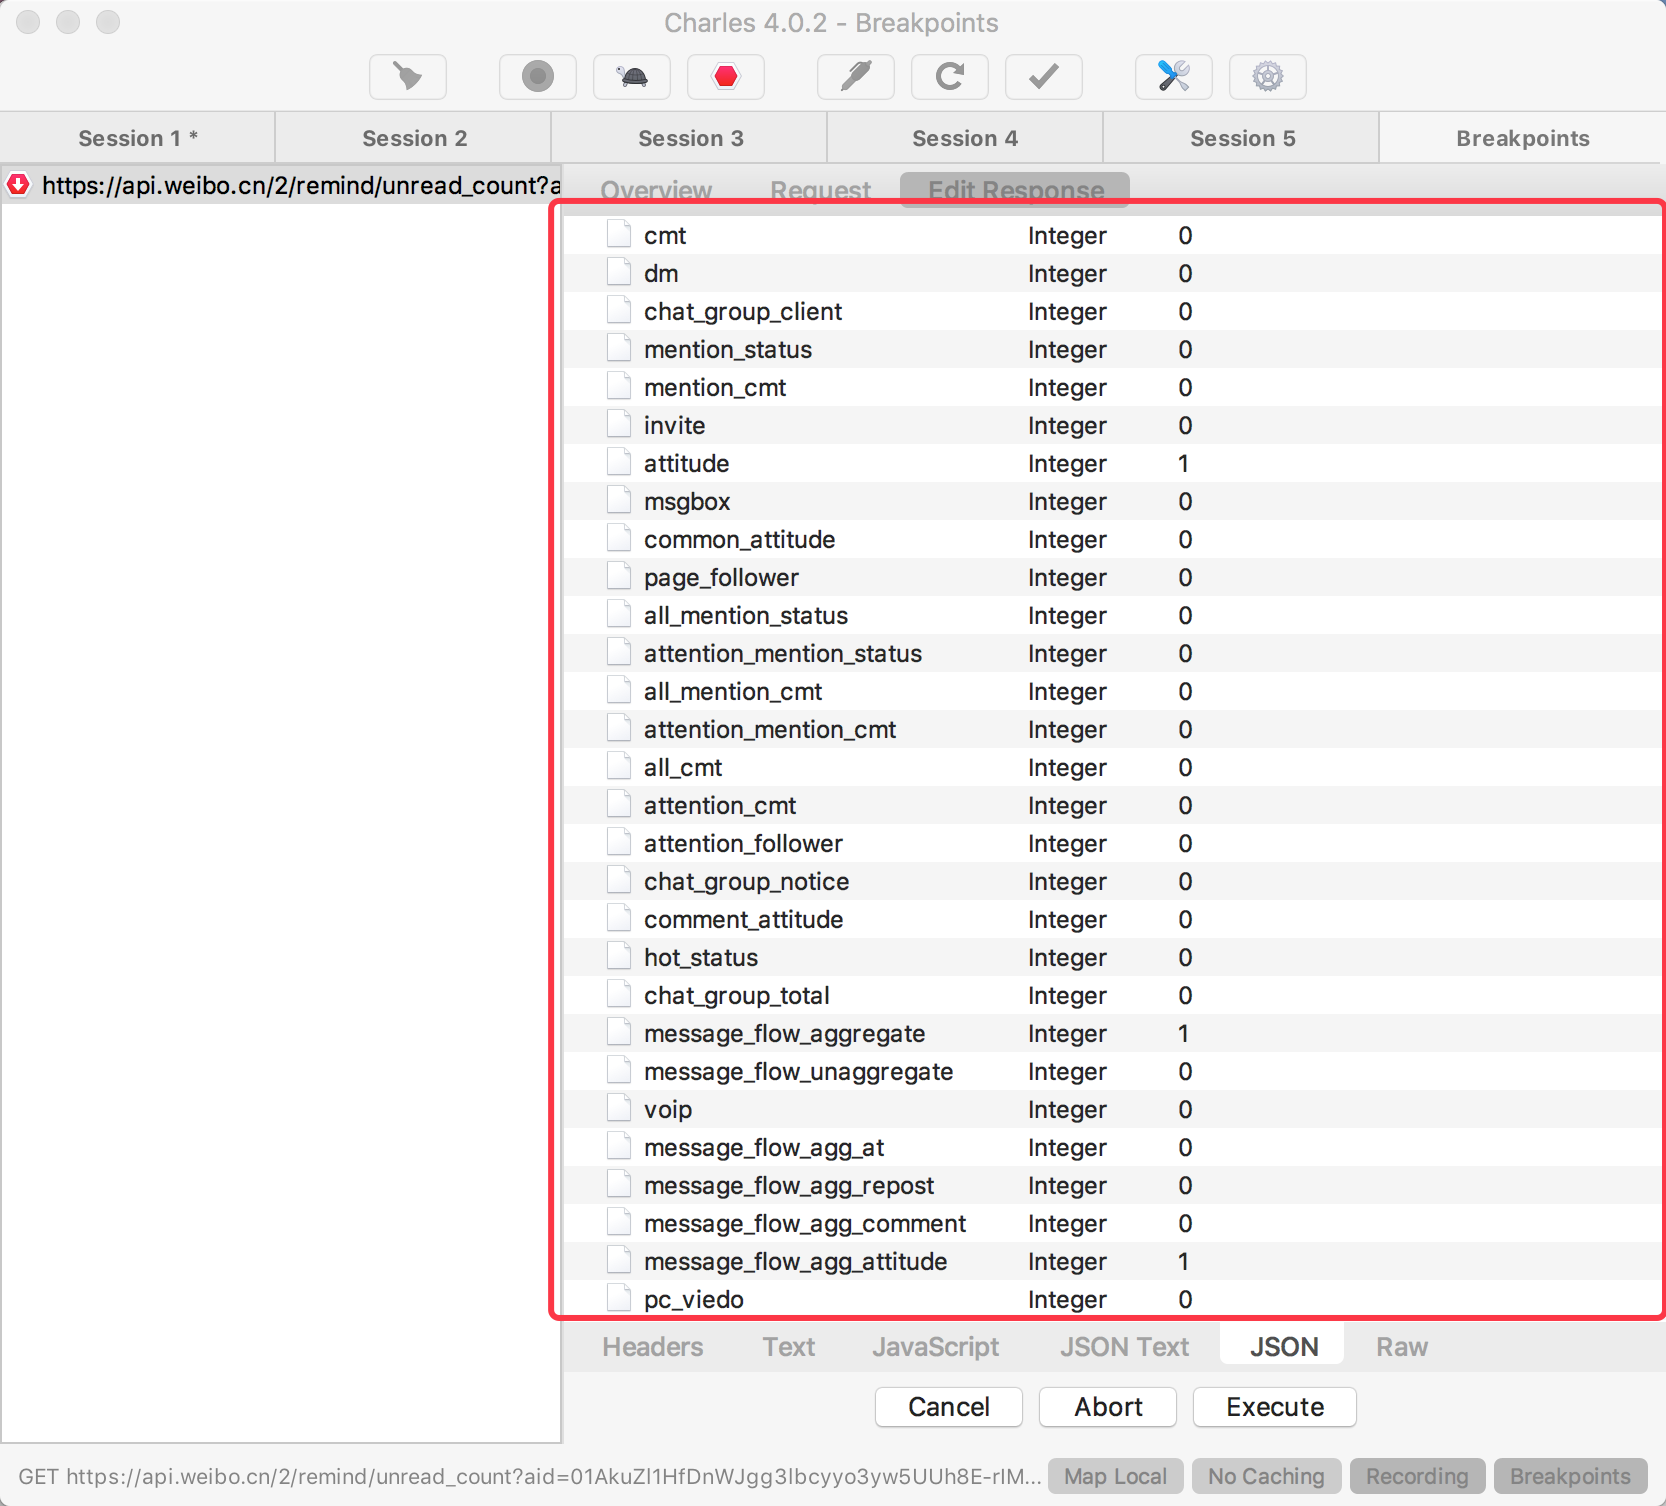The width and height of the screenshot is (1666, 1506).
Task: Open the Tools wrench icon
Action: tap(1174, 77)
